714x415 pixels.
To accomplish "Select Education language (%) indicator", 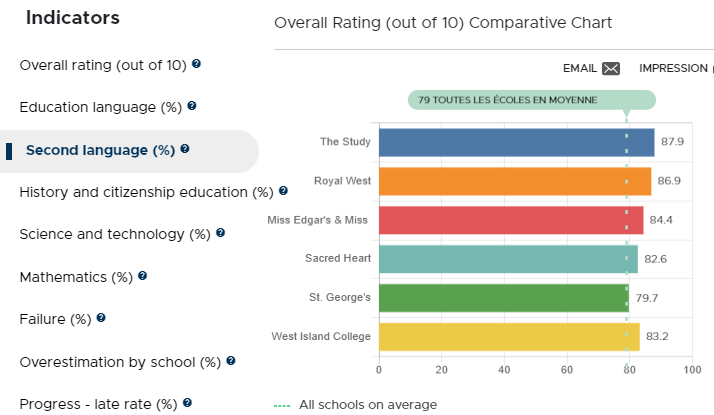I will [101, 108].
